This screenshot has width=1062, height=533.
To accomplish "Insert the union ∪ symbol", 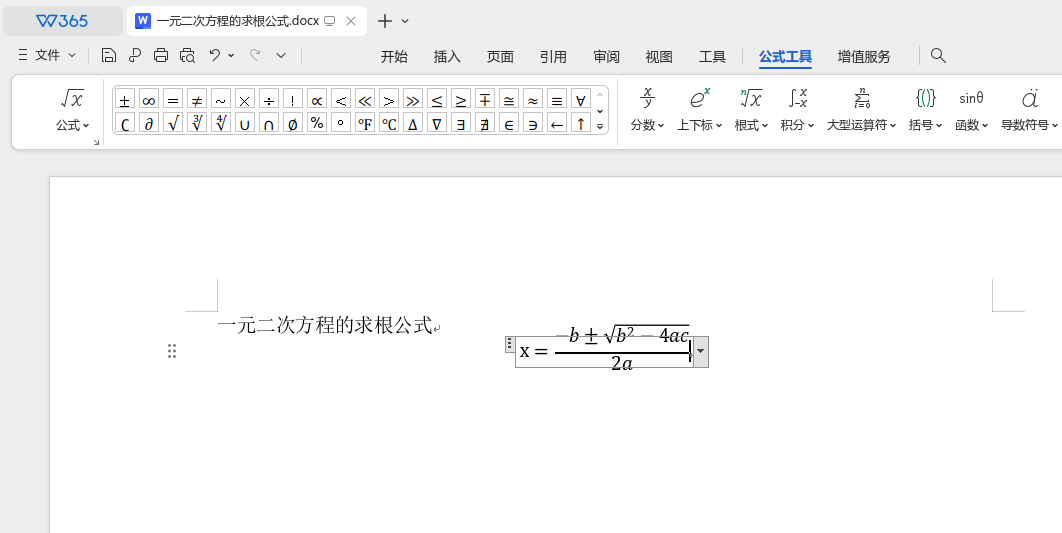I will (245, 123).
